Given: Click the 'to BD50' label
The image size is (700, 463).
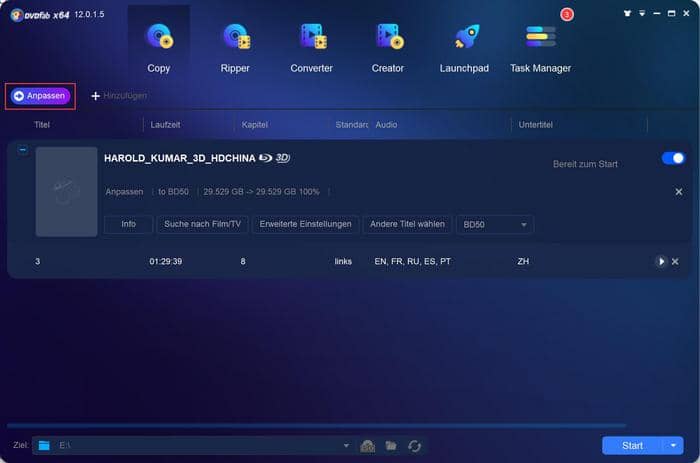Looking at the screenshot, I should click(x=173, y=192).
